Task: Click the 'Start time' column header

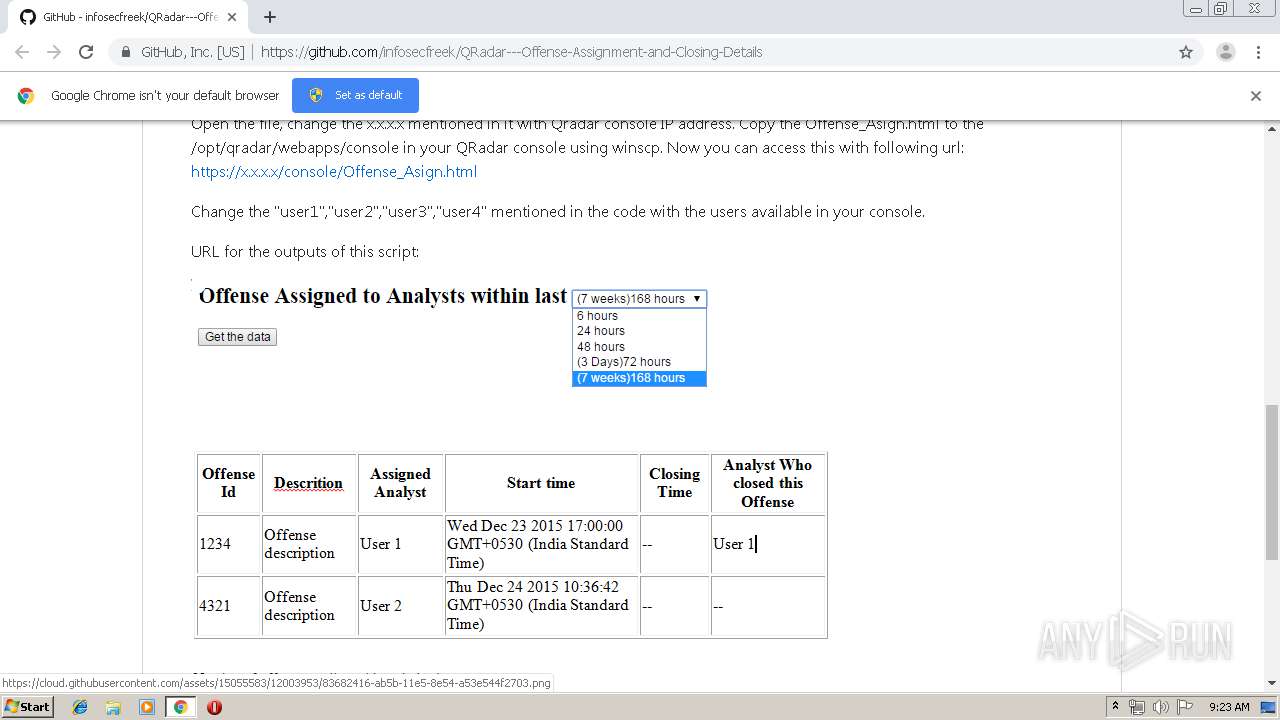Action: [x=541, y=483]
